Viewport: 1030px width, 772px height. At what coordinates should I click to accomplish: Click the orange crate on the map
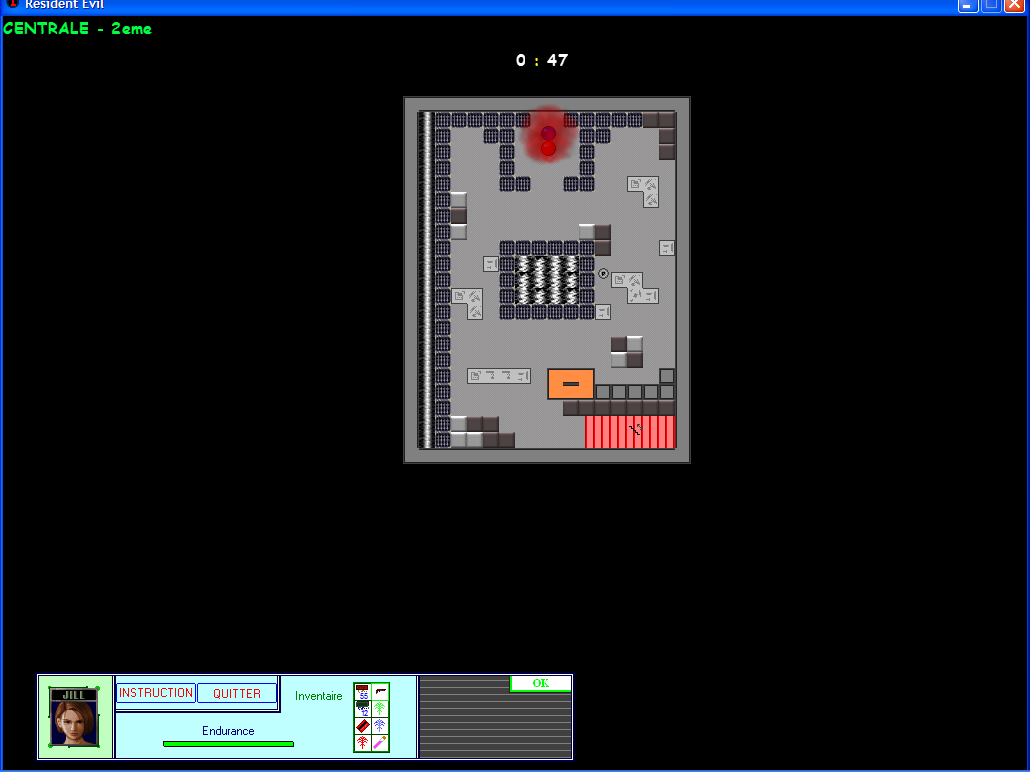point(571,384)
